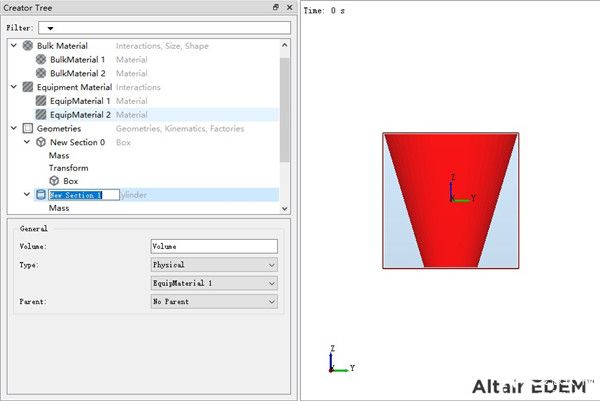Click the red cone geometry in the viewport
600x401 pixels.
point(450,200)
